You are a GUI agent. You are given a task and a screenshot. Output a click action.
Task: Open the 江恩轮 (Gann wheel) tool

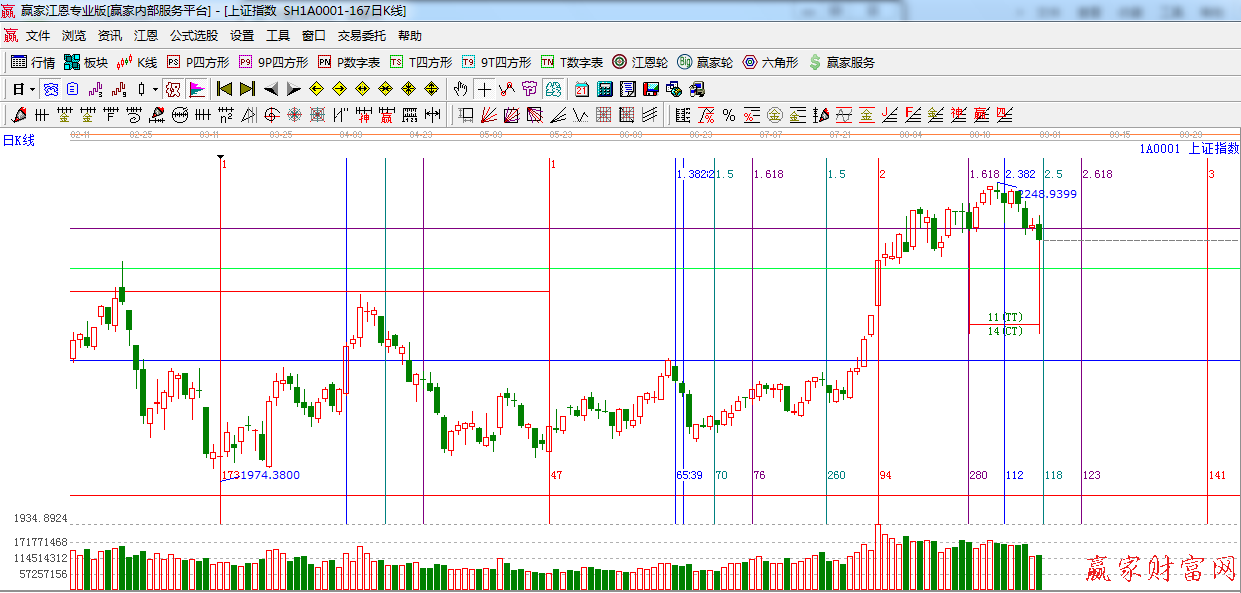632,62
